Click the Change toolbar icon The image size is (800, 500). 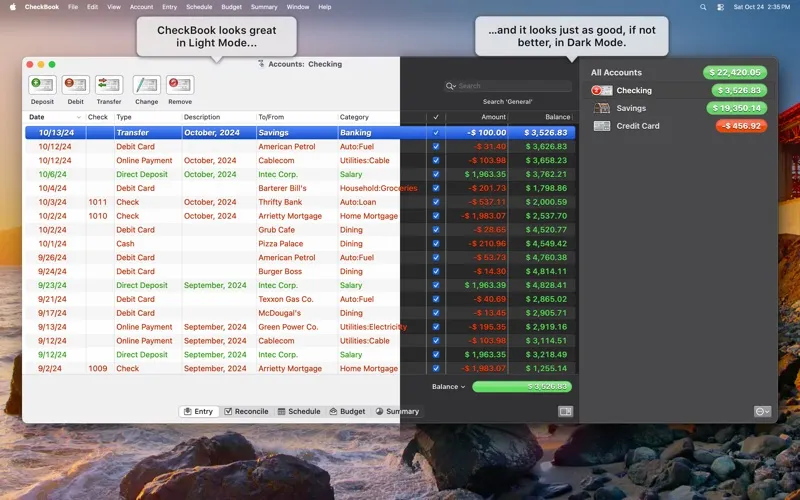click(x=146, y=85)
